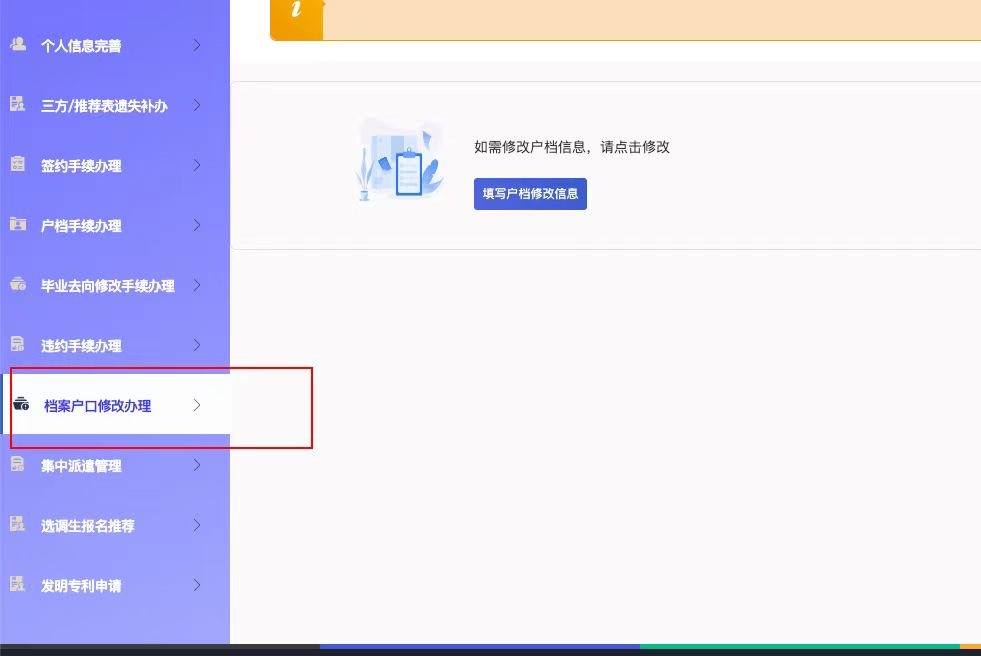
Task: Expand 个人信息完善 using its chevron arrow
Action: coord(197,45)
